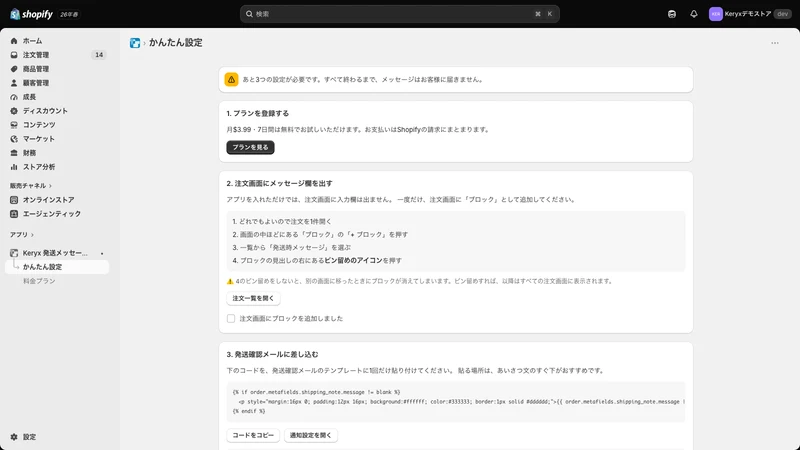Click the 通知設定を開く button

(311, 435)
